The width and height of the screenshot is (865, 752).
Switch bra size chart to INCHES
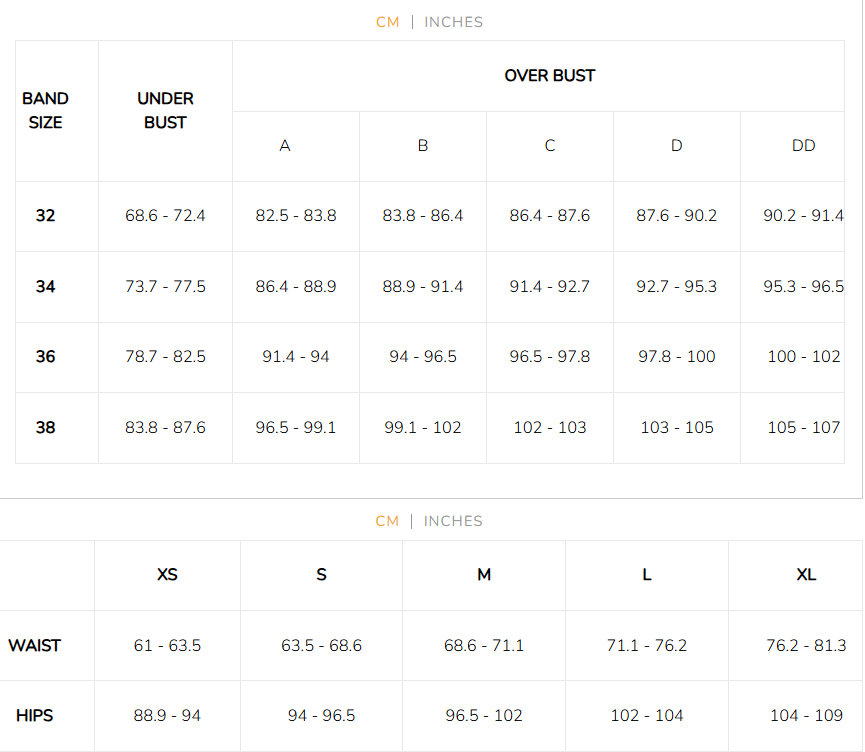tap(453, 22)
